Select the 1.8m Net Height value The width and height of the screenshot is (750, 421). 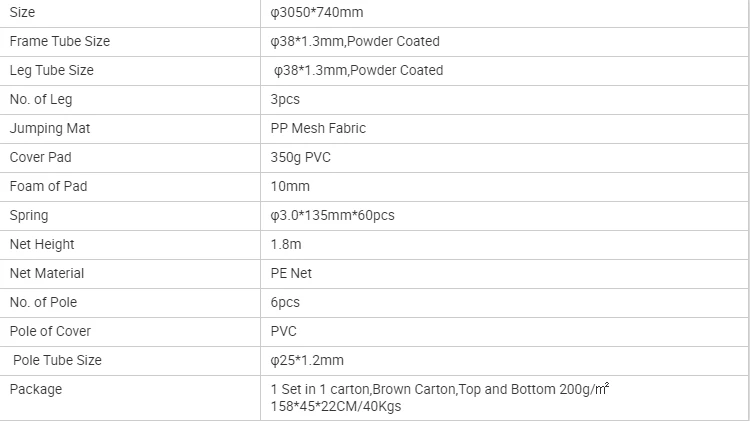286,244
